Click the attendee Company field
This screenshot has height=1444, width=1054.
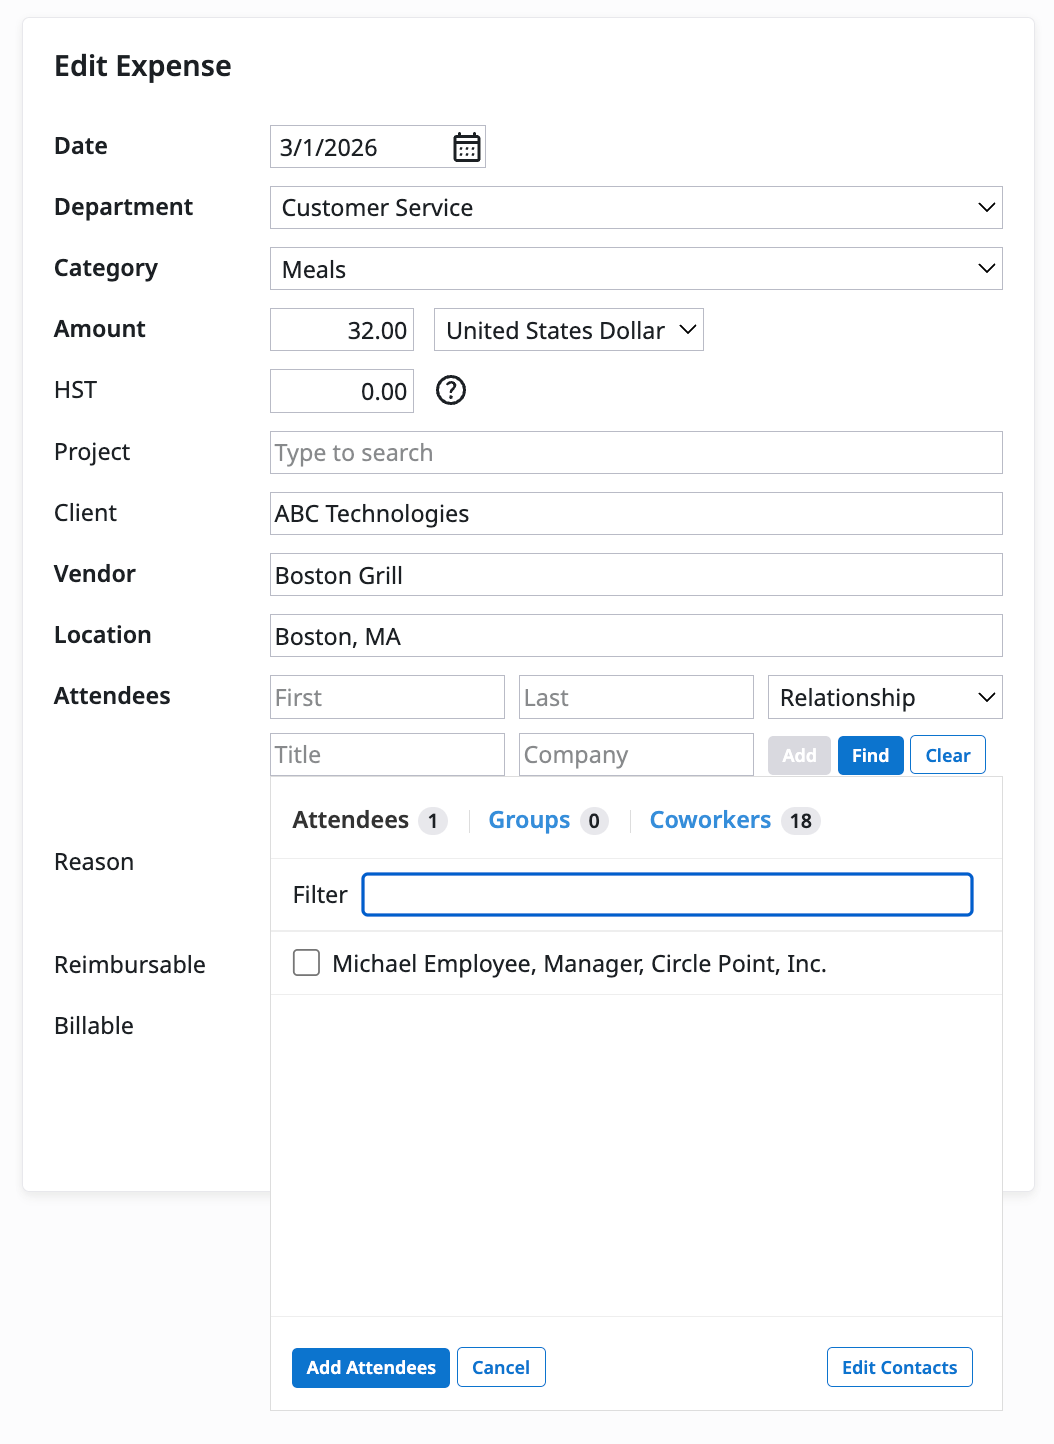click(635, 755)
